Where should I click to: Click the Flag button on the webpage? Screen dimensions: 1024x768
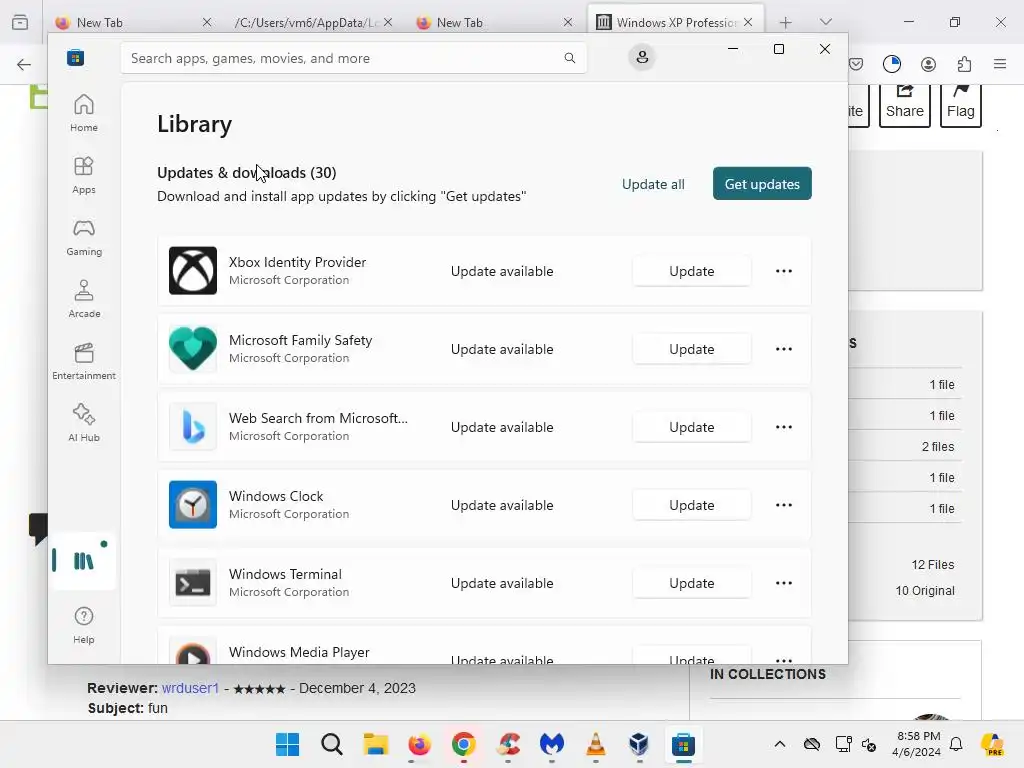pyautogui.click(x=961, y=106)
